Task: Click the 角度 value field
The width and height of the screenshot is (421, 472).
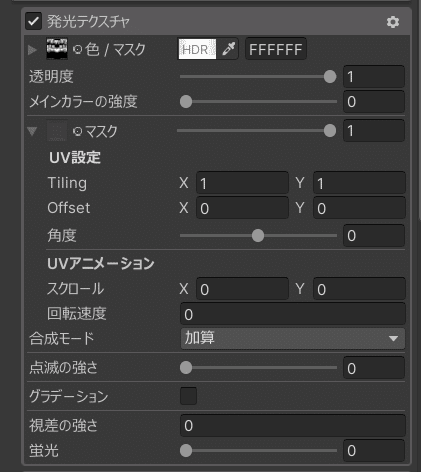Action: click(x=374, y=236)
